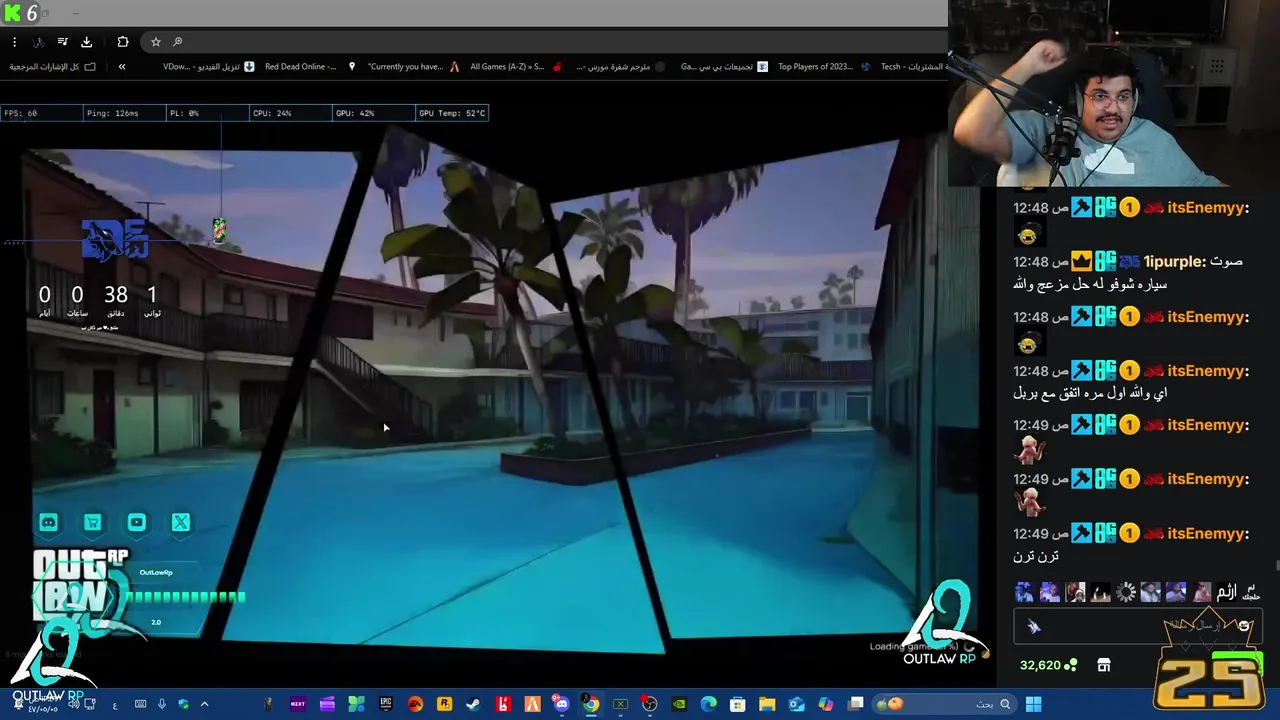Image resolution: width=1280 pixels, height=720 pixels.
Task: Click the Discord icon in the game overlay
Action: tap(48, 522)
